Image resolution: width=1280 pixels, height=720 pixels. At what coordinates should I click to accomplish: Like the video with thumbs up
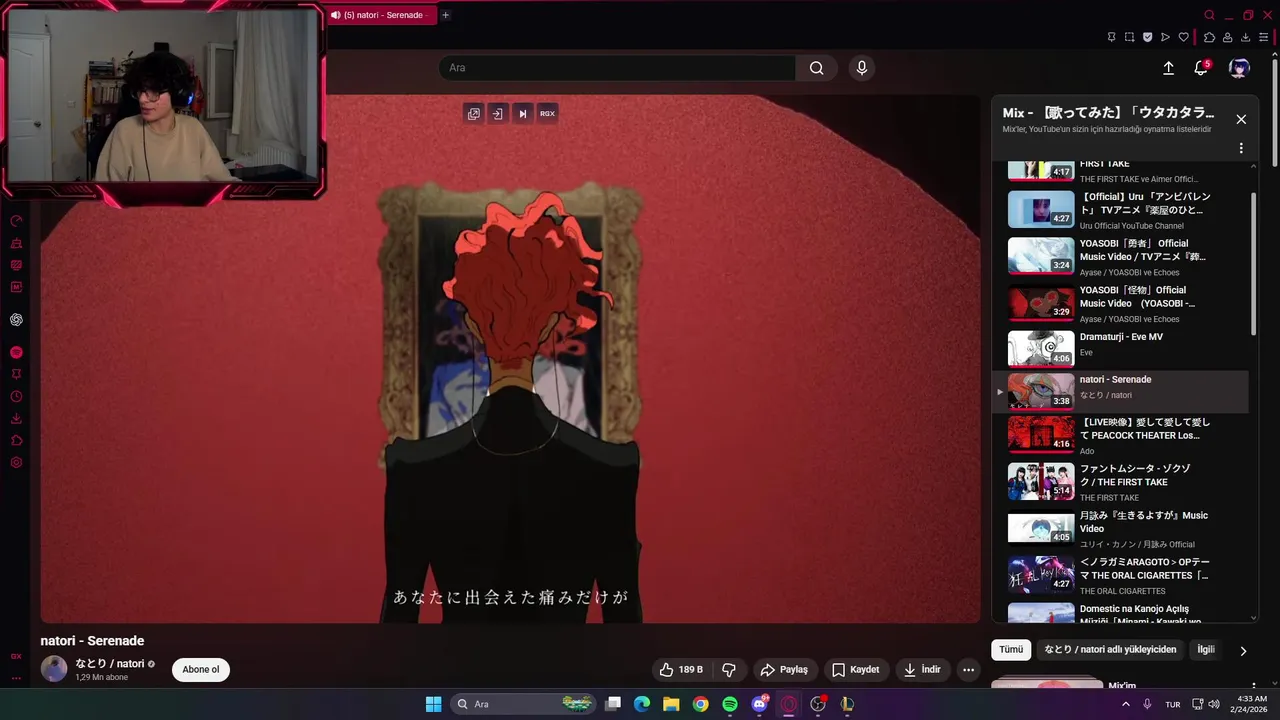click(680, 670)
